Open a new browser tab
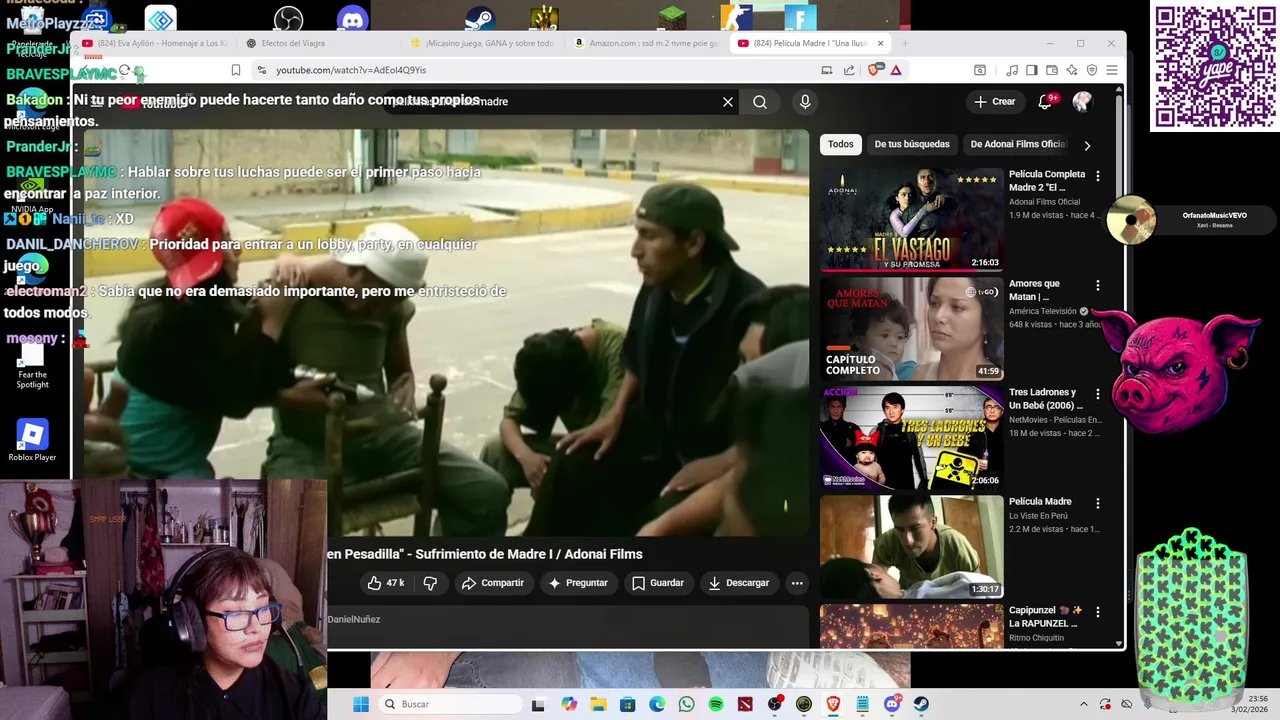1280x720 pixels. tap(904, 43)
